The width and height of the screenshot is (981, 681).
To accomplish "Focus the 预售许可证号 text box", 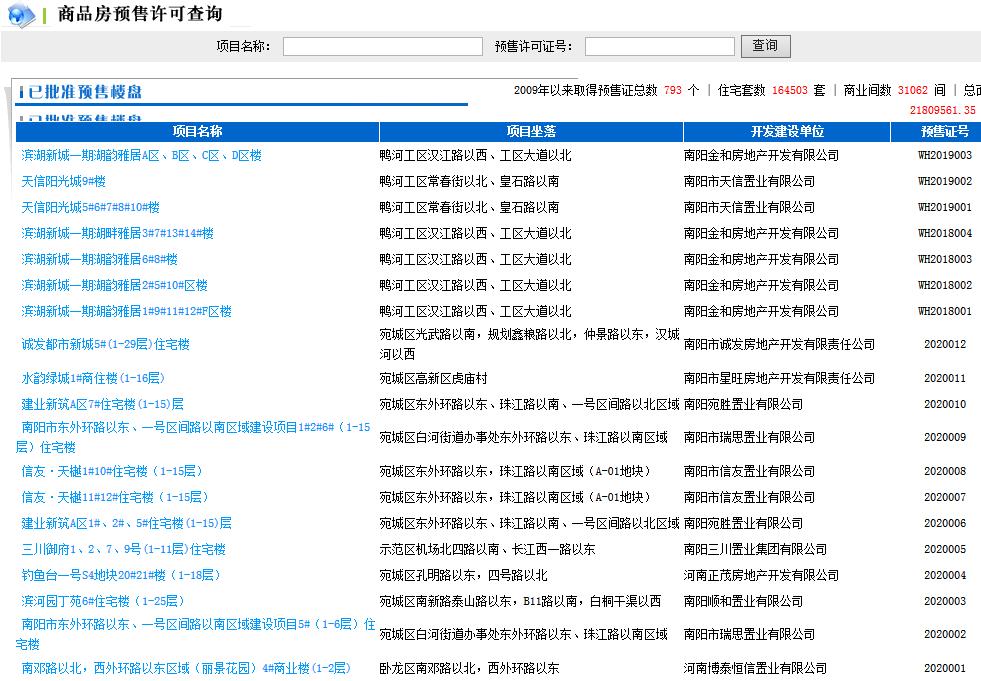I will coord(659,46).
